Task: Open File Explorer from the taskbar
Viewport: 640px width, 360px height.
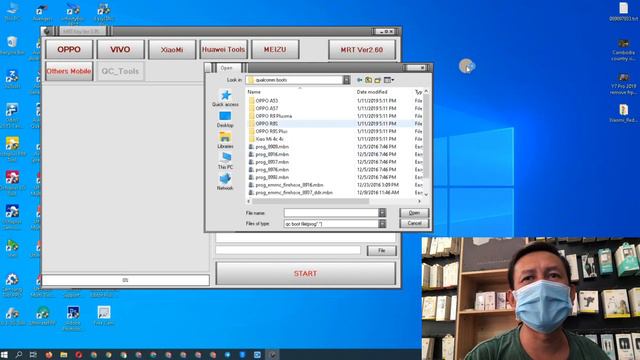Action: [64, 355]
